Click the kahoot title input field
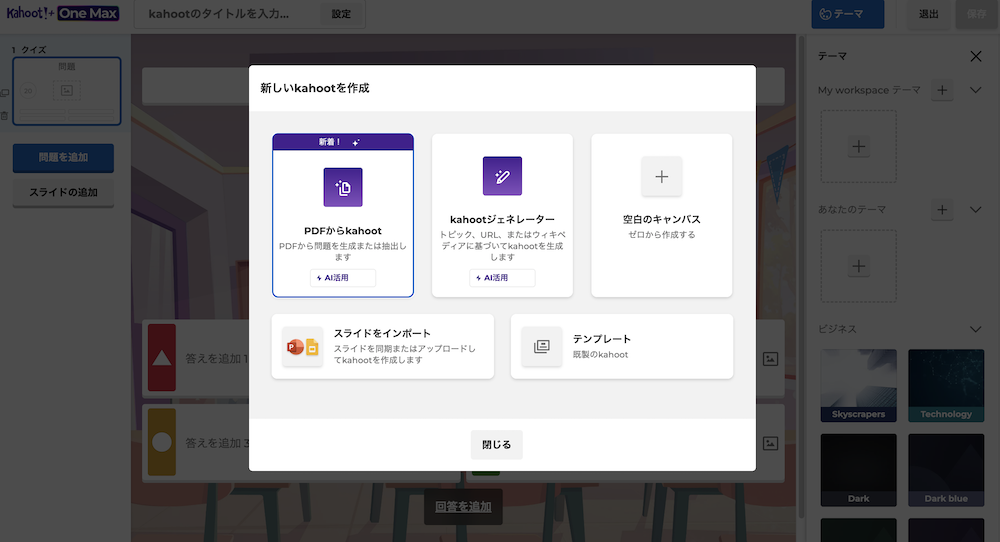 (226, 14)
